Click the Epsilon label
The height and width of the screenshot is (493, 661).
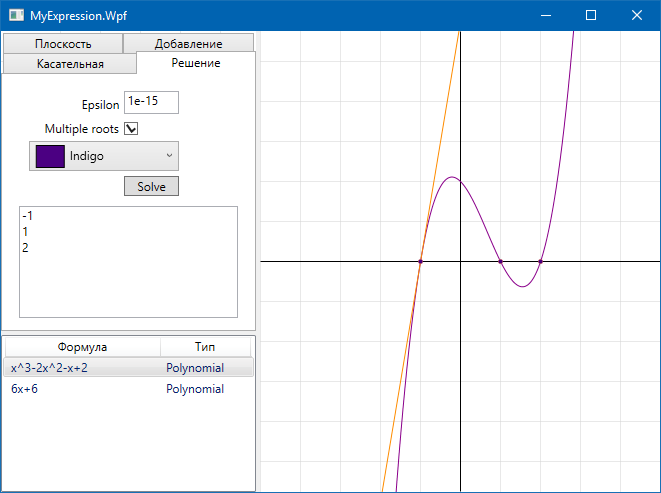pyautogui.click(x=100, y=105)
